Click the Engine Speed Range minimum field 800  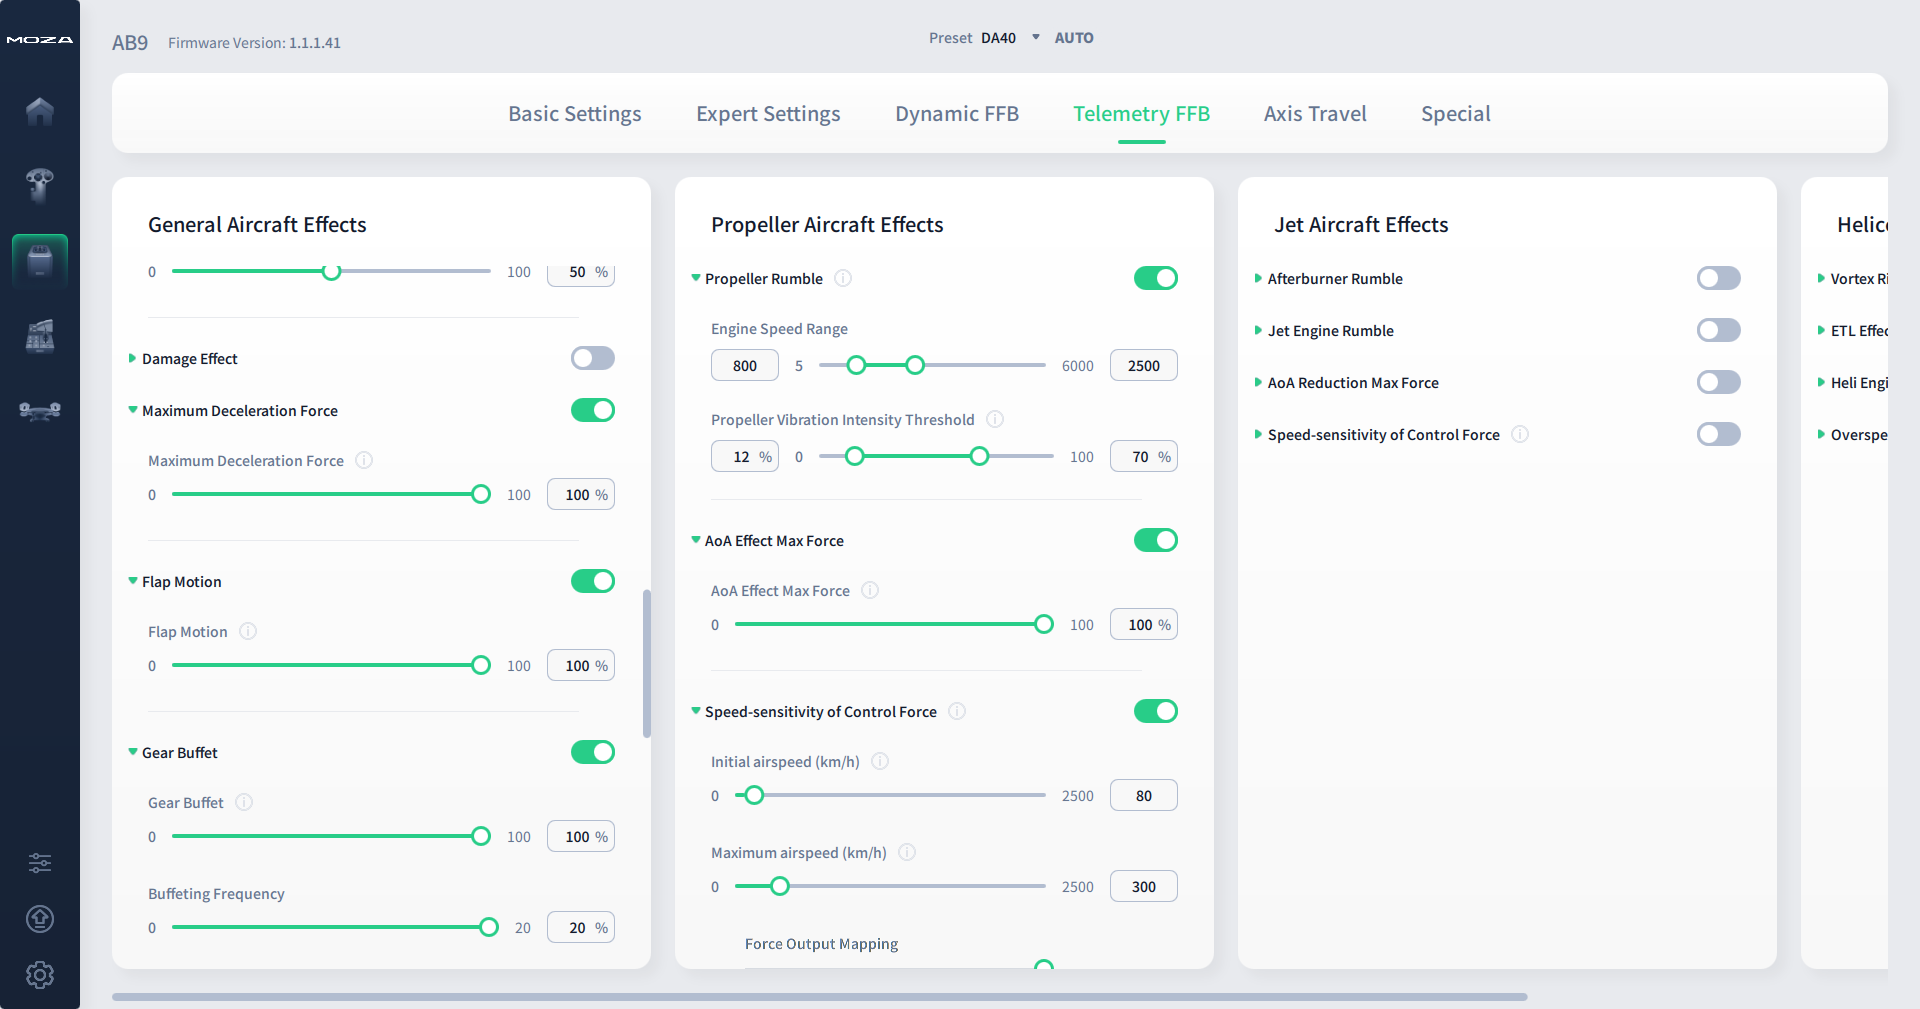coord(745,365)
